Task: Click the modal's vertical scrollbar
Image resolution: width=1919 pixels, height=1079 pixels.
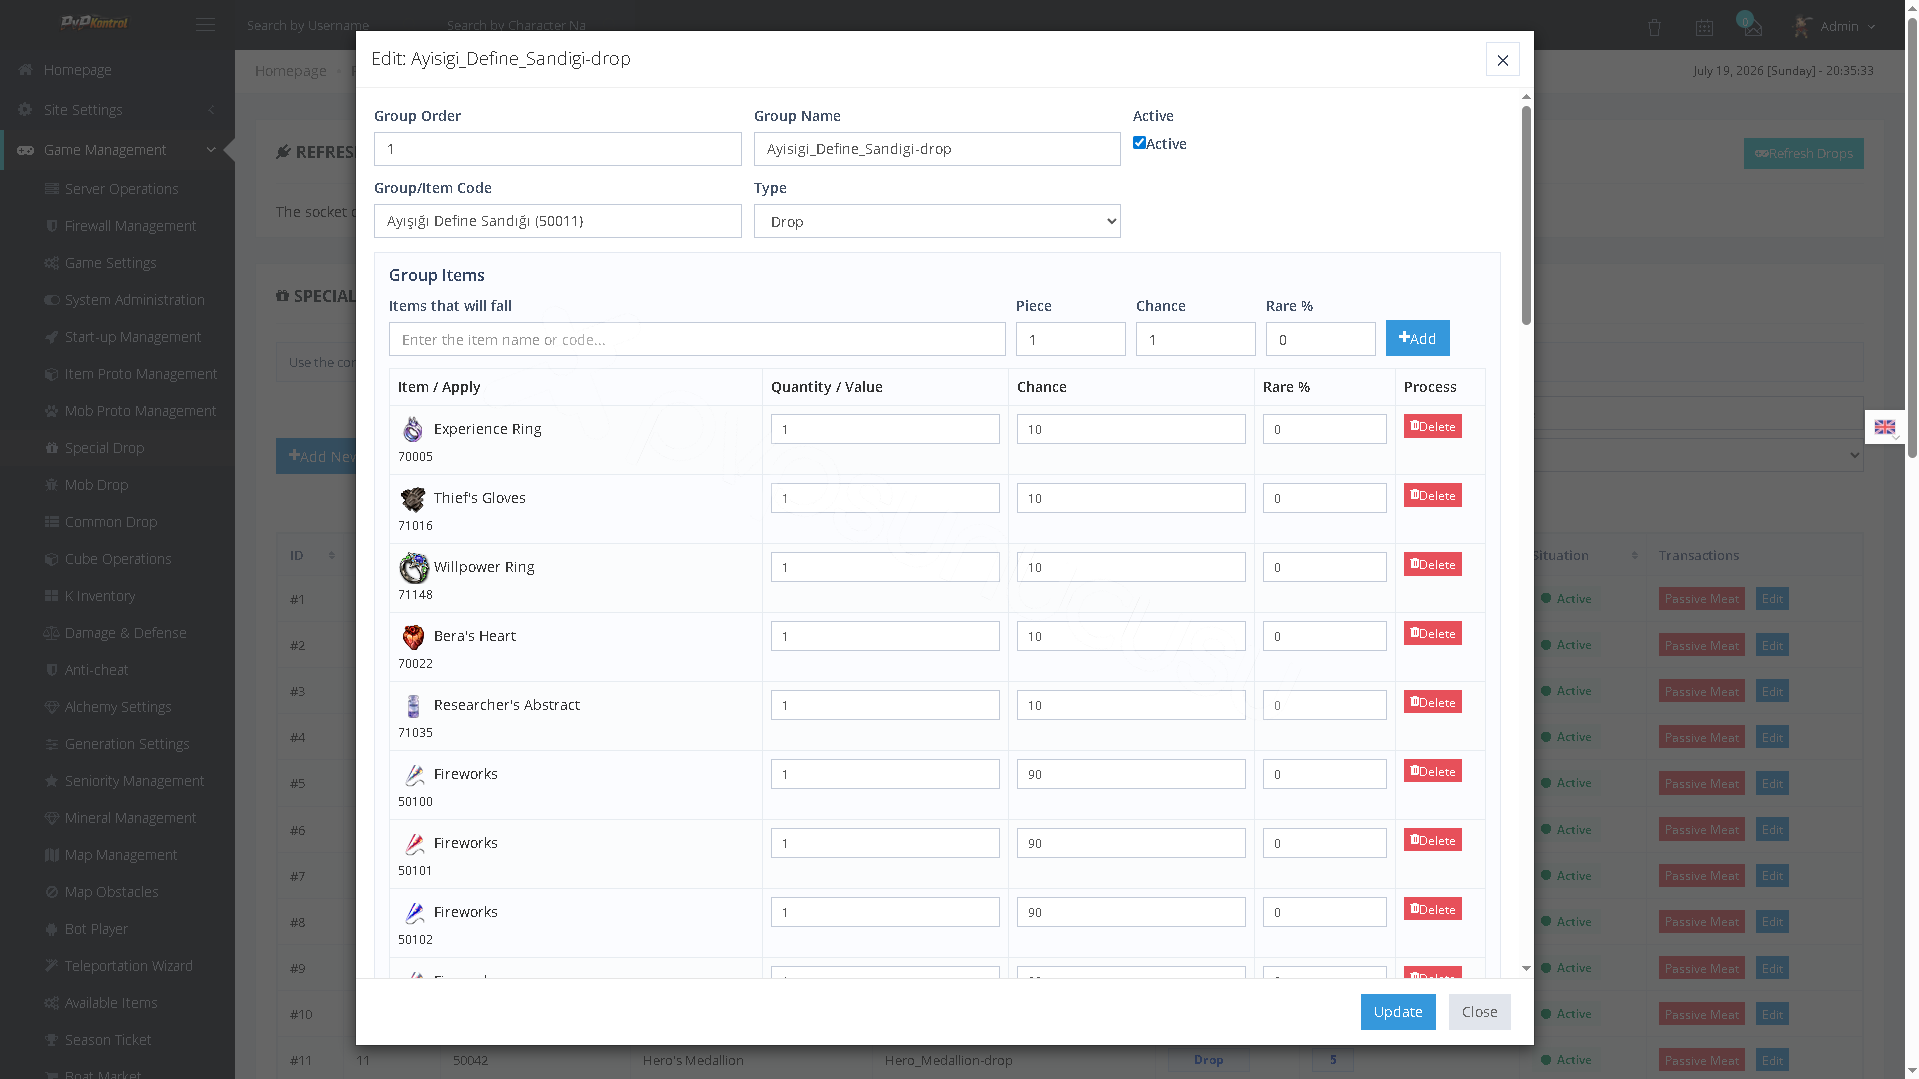Action: 1526,215
